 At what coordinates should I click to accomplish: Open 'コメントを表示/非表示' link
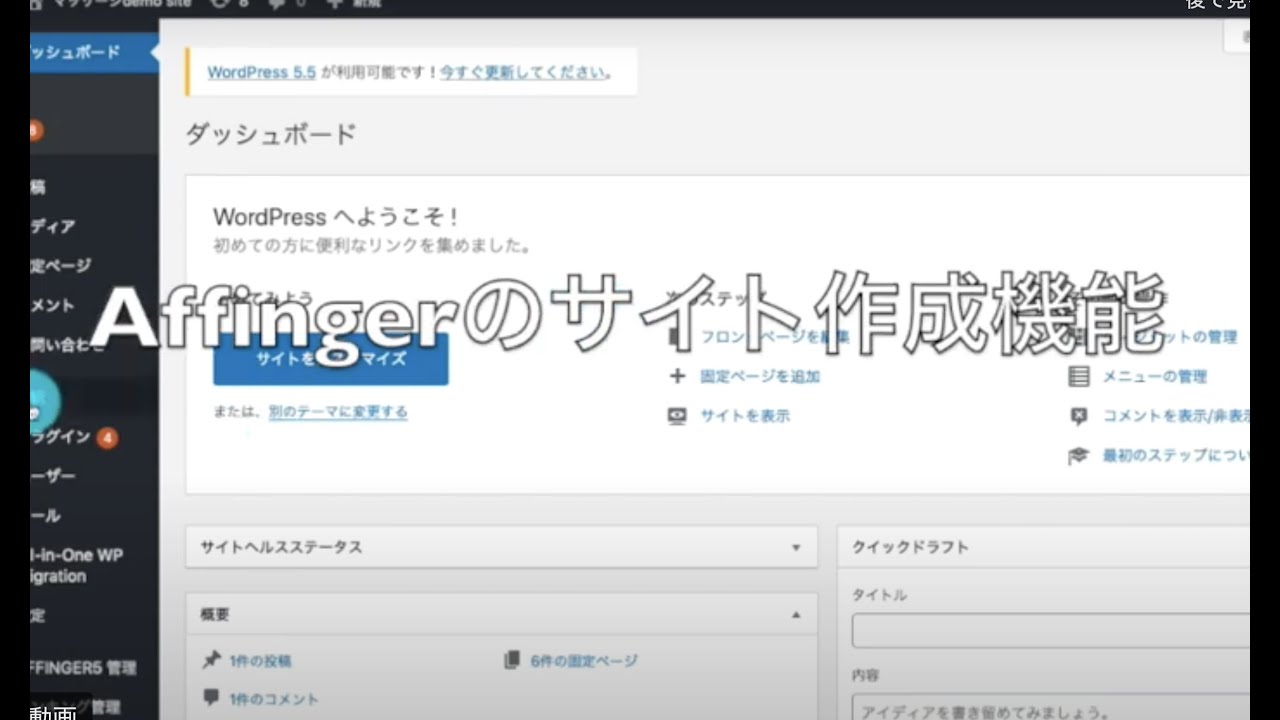pos(1176,415)
